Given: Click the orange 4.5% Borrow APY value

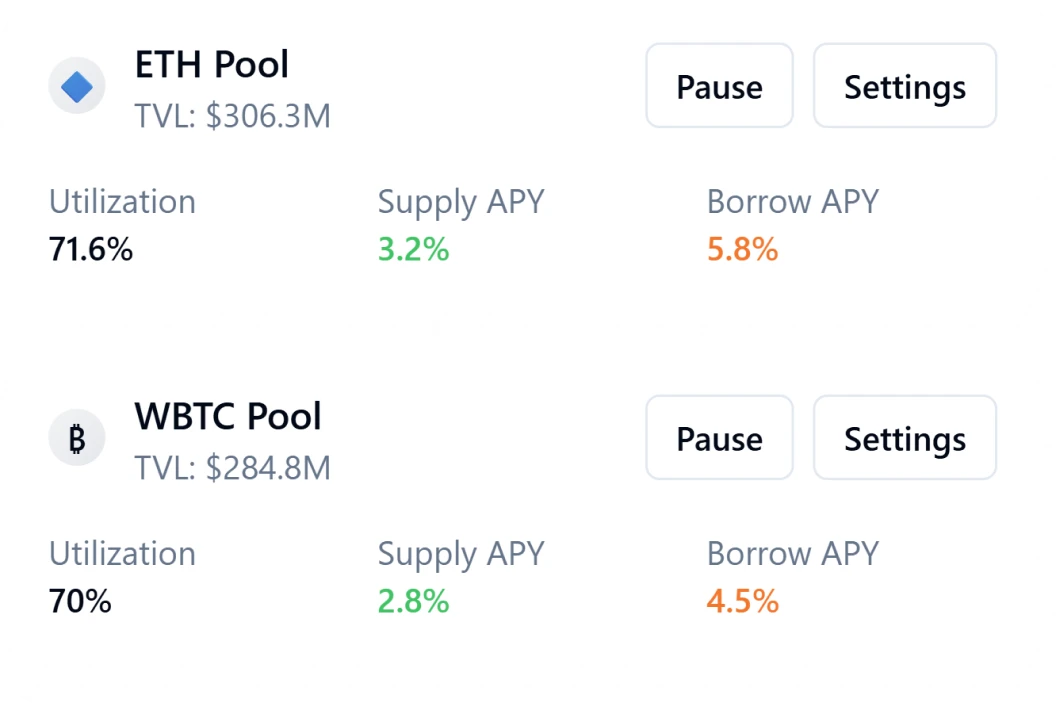Looking at the screenshot, I should pos(742,601).
